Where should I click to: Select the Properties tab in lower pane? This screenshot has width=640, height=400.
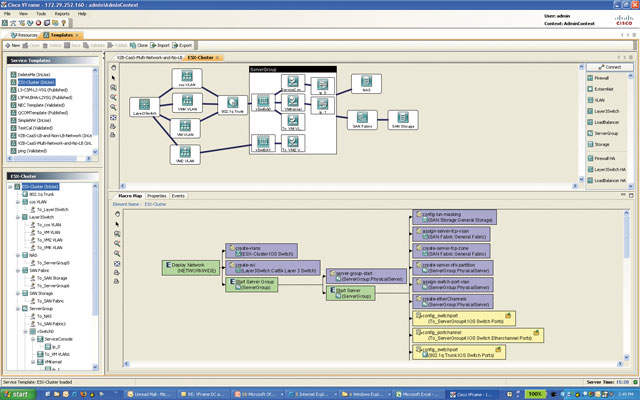[157, 196]
